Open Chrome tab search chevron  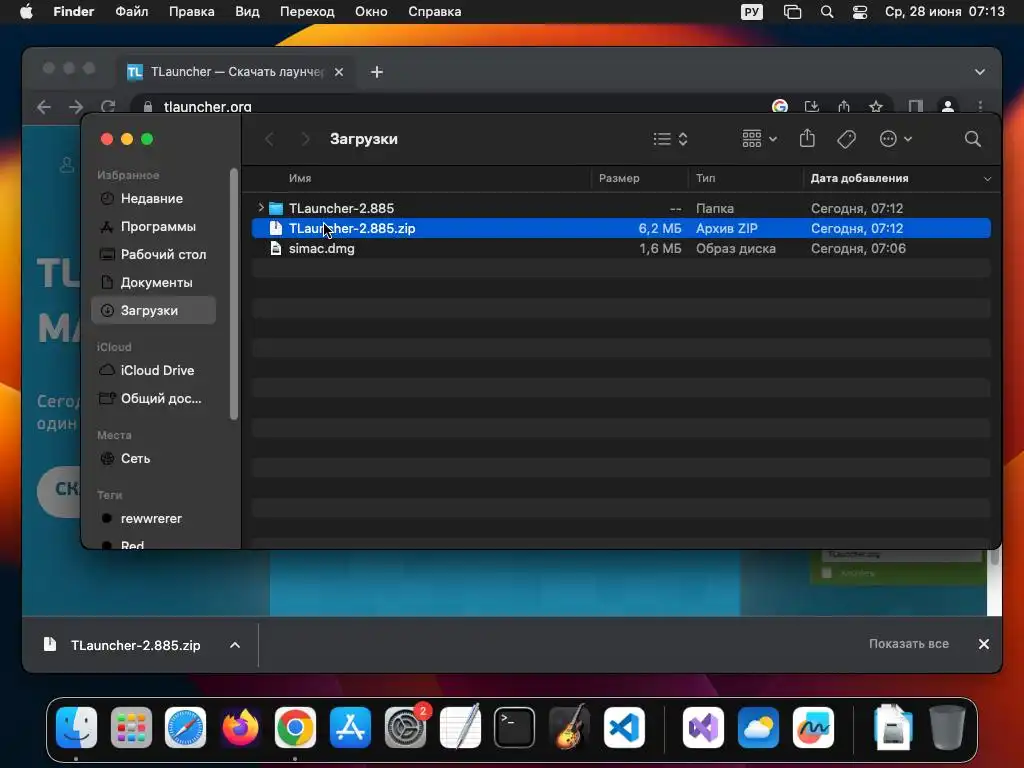click(980, 72)
